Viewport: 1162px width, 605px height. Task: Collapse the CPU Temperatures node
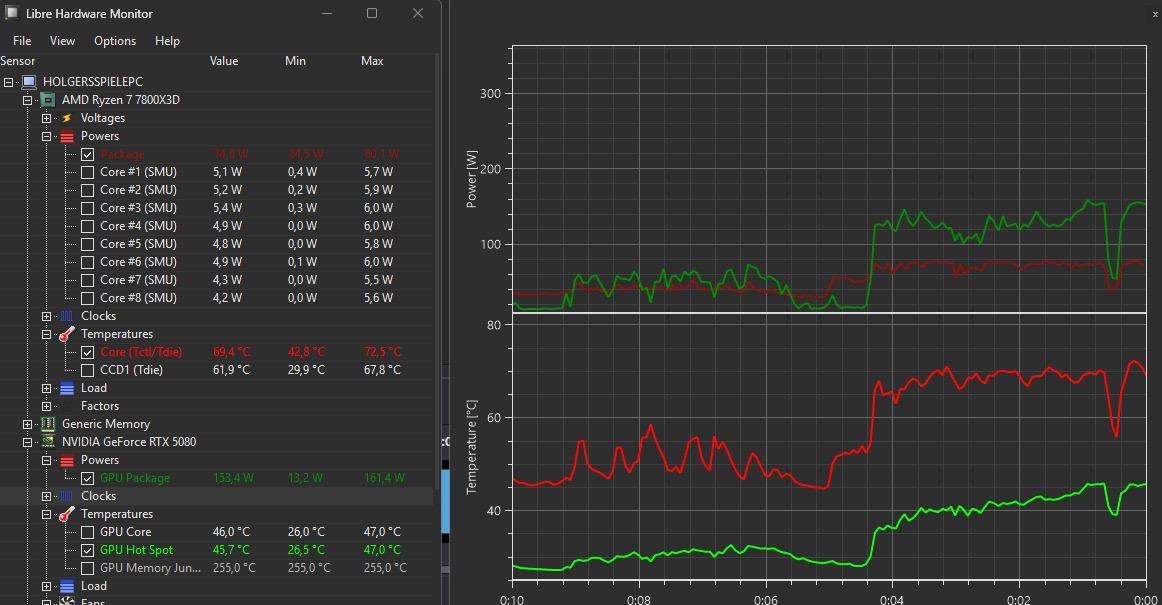46,334
